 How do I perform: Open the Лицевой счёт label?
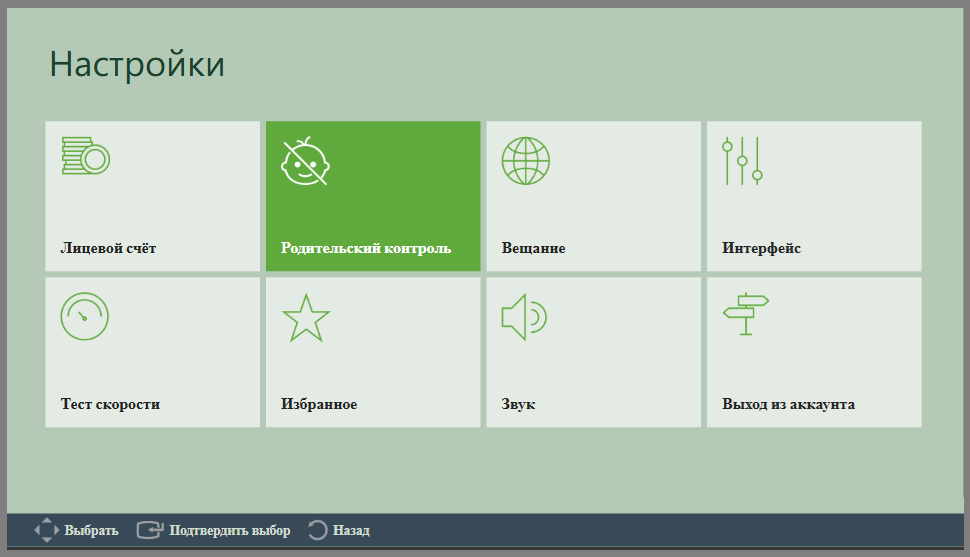click(x=108, y=248)
